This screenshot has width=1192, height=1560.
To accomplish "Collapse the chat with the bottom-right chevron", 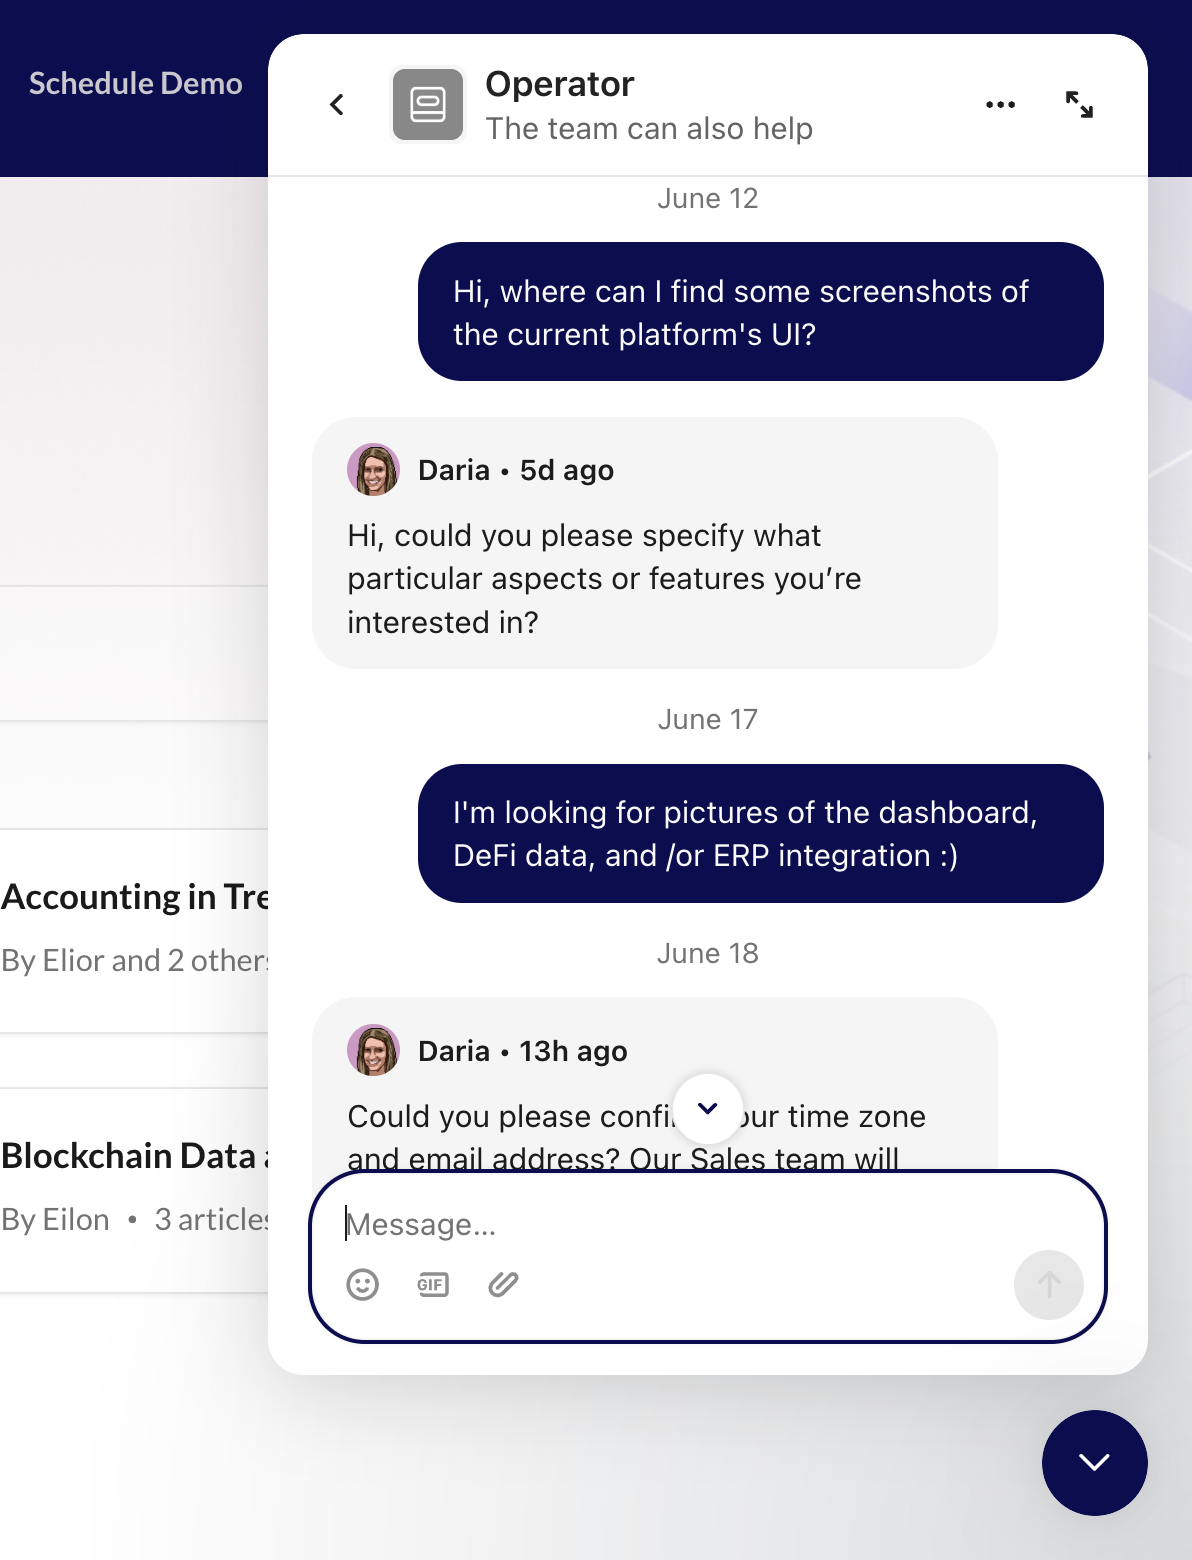I will point(1094,1462).
